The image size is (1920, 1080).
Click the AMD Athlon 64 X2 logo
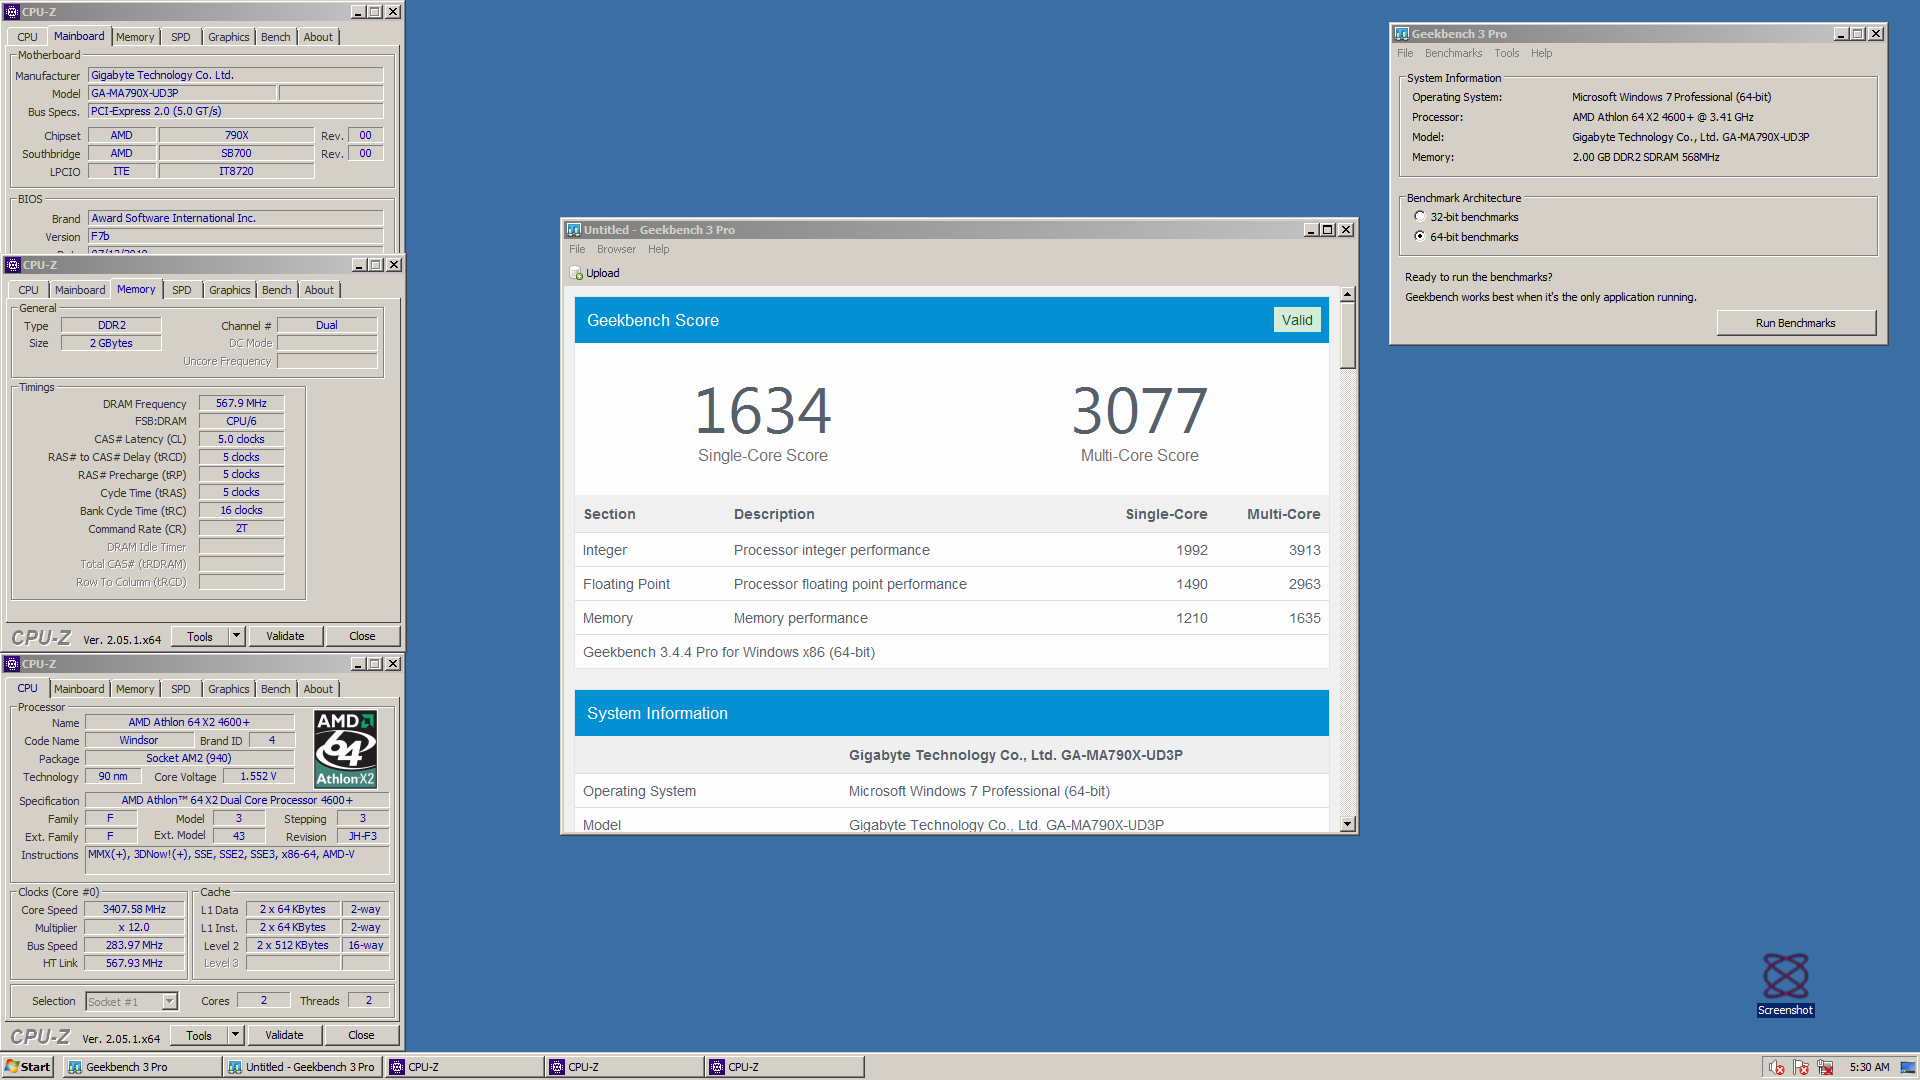[345, 749]
